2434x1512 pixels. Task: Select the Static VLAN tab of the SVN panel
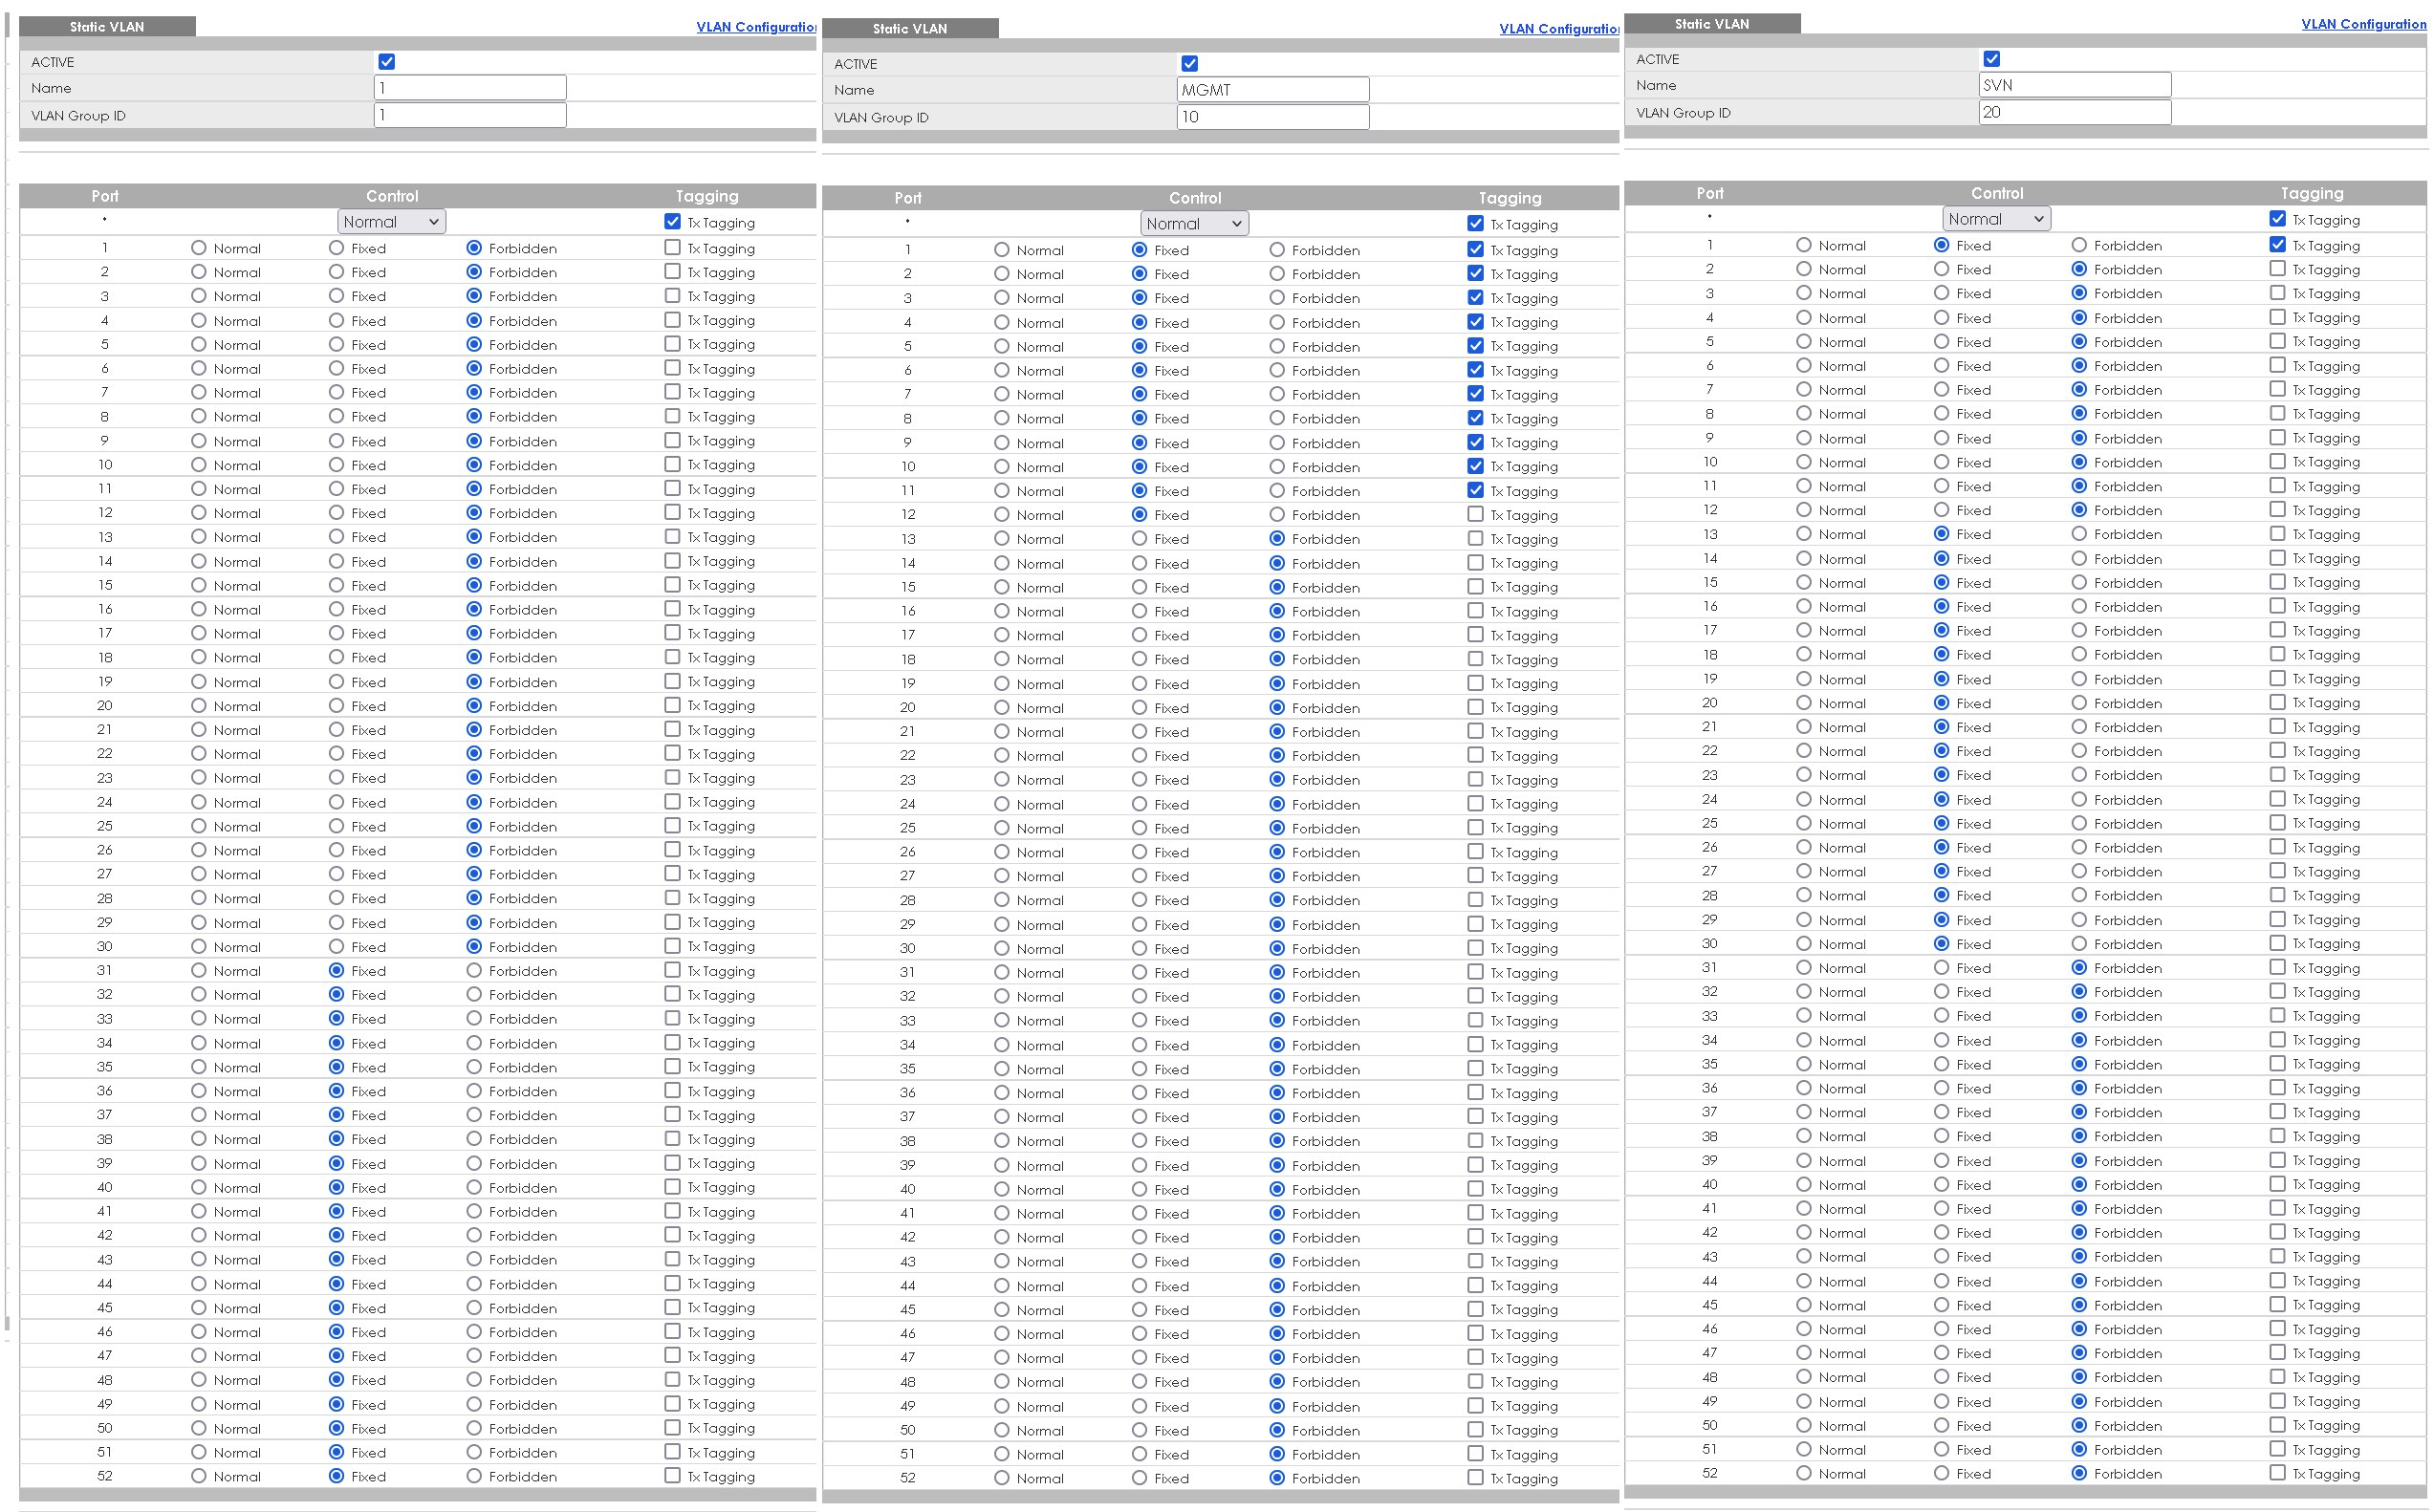(1712, 24)
